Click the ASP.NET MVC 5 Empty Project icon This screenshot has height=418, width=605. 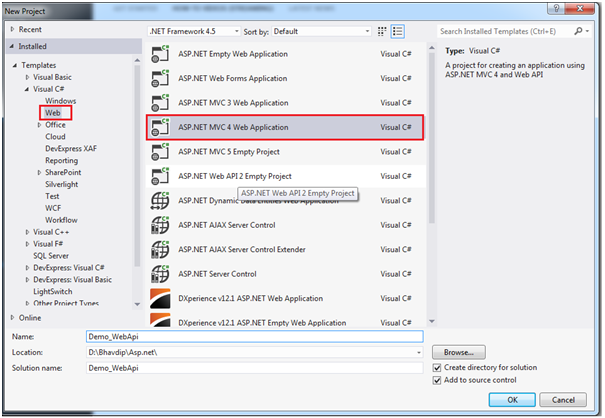pyautogui.click(x=160, y=152)
